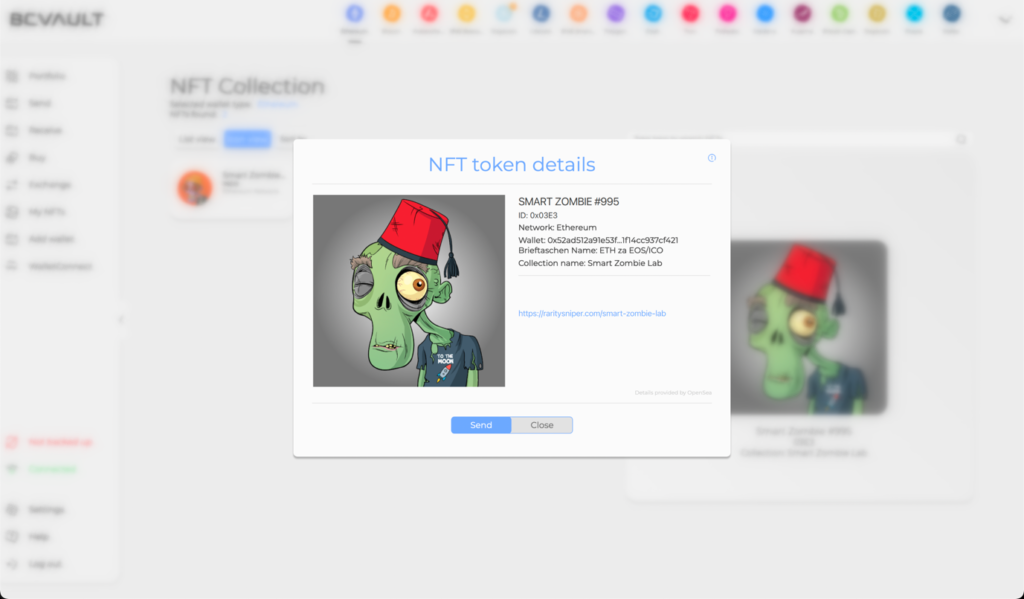The width and height of the screenshot is (1024, 599).
Task: Click the Send button in NFT dialog
Action: pyautogui.click(x=481, y=425)
